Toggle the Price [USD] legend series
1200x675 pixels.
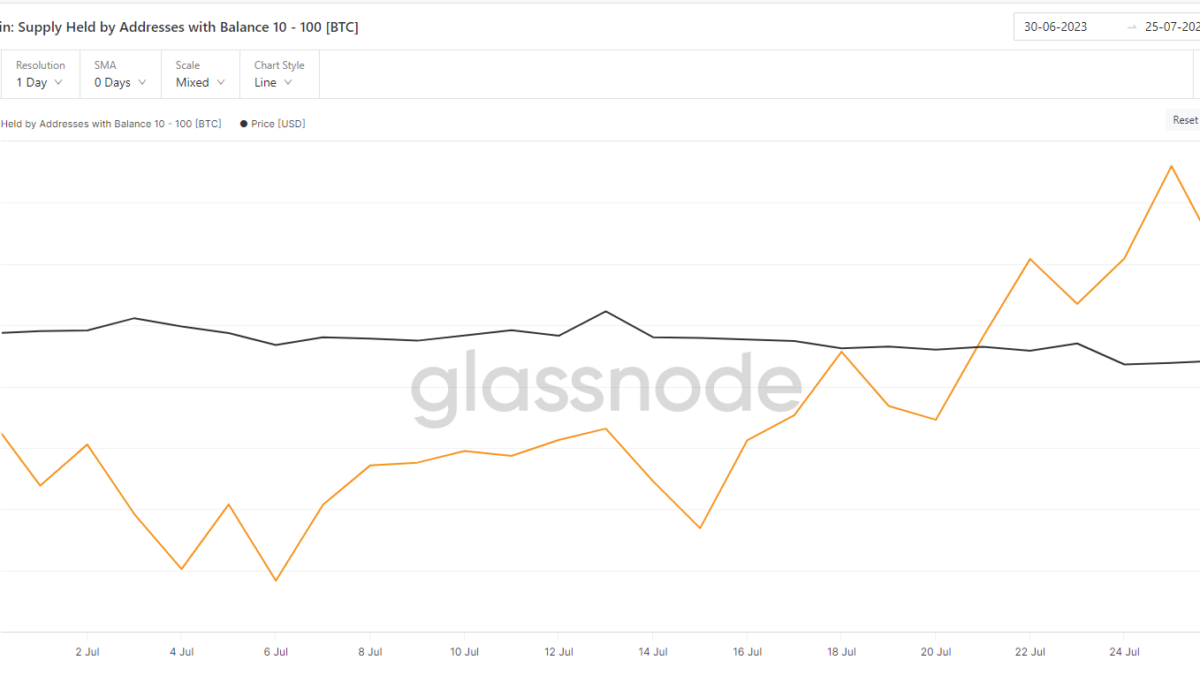pos(273,124)
